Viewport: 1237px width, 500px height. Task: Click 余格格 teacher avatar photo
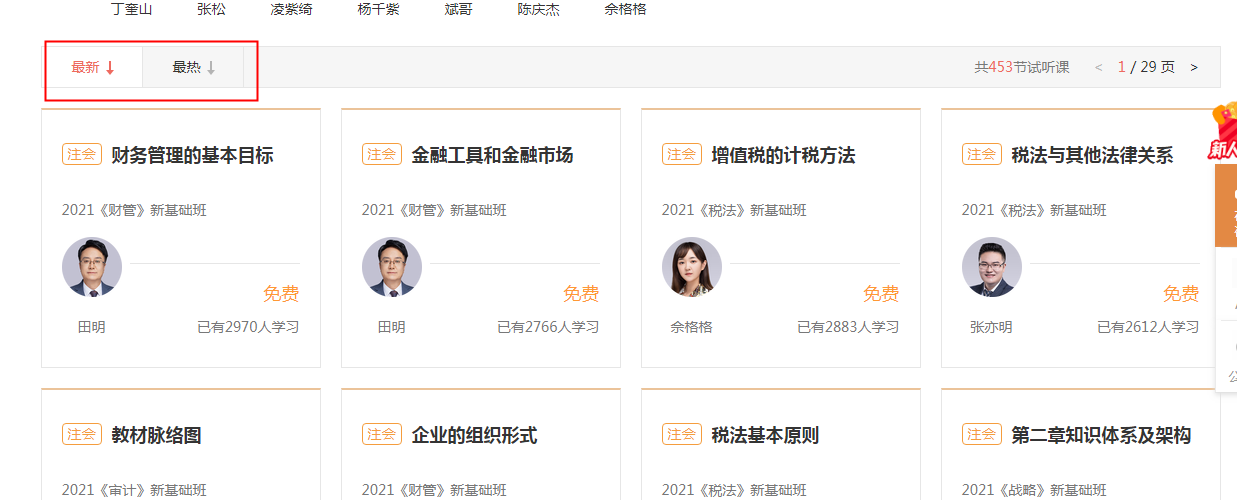coord(692,267)
